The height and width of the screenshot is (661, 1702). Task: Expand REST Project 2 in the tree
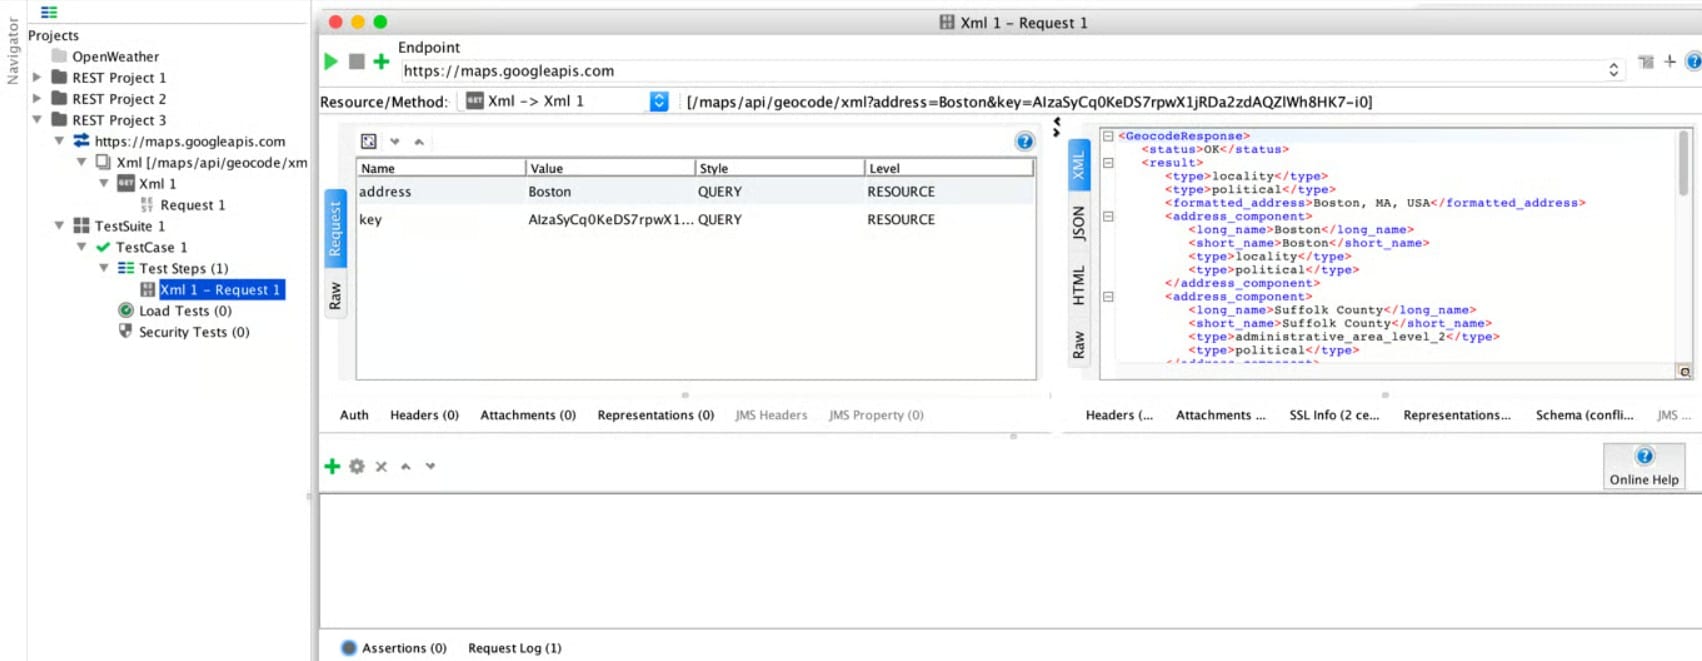[x=37, y=98]
